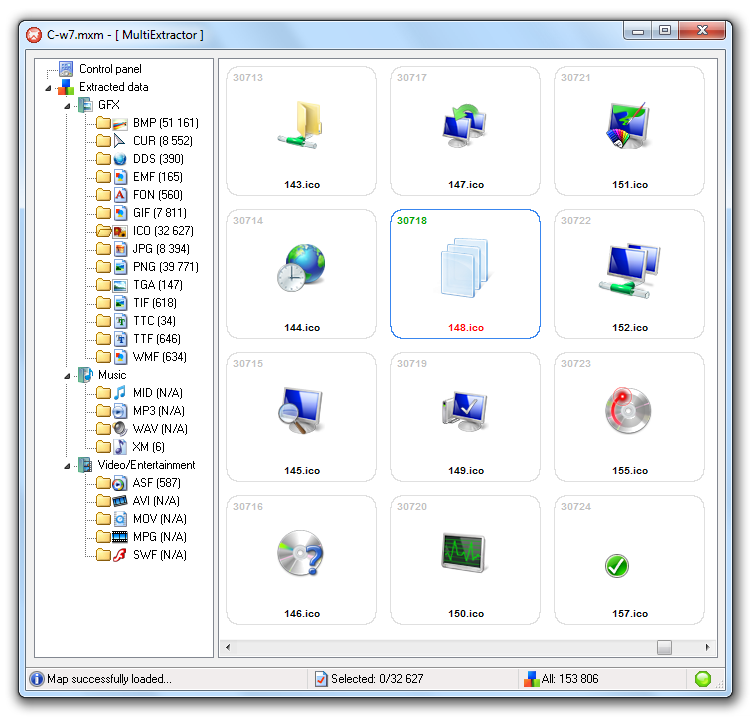Select the 155.ico red disc thumbnail
Viewport: 753px width, 723px height.
point(629,412)
